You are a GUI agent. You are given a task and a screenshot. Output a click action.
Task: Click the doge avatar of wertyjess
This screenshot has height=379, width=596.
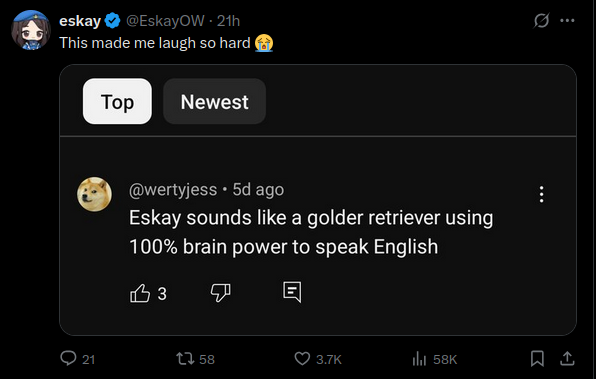pos(94,194)
